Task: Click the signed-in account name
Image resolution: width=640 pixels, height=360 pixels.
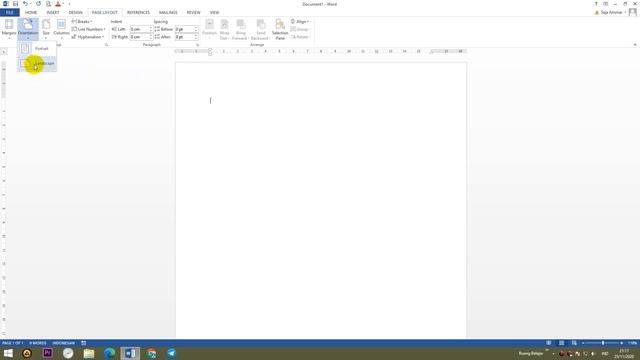Action: pyautogui.click(x=611, y=12)
